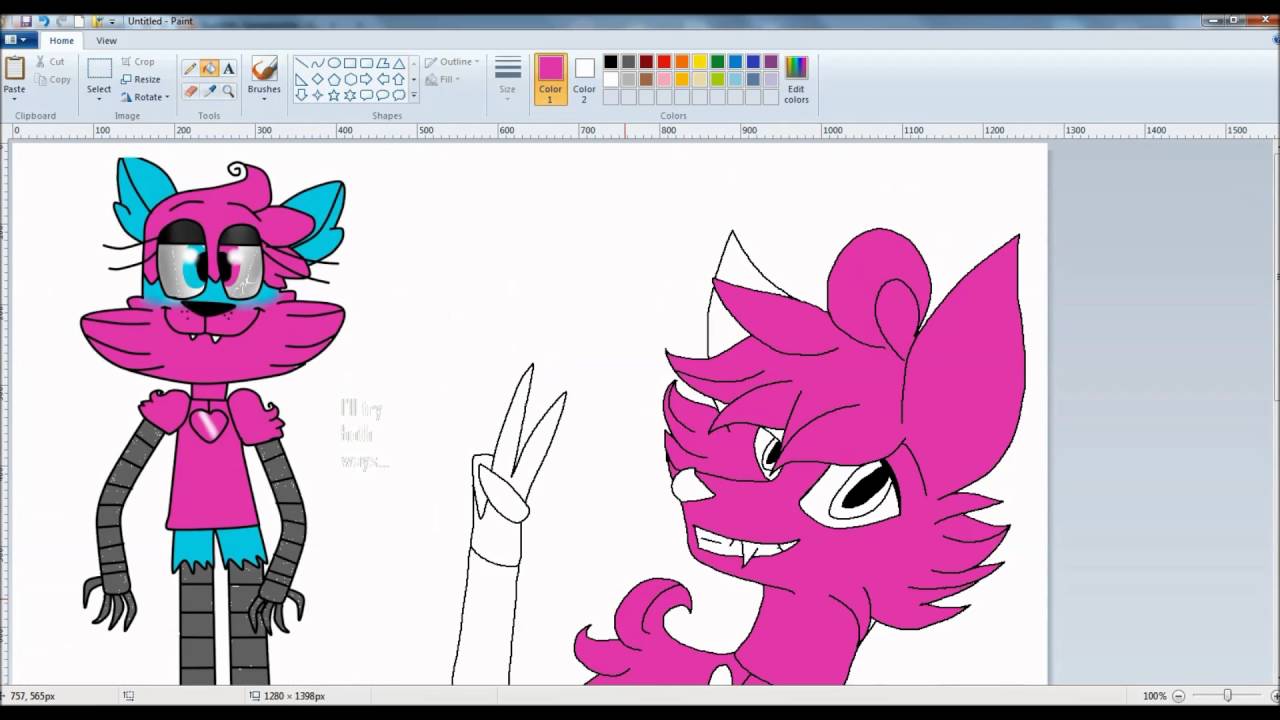The image size is (1280, 720).
Task: Activate the Color 2 selector
Action: pos(585,80)
